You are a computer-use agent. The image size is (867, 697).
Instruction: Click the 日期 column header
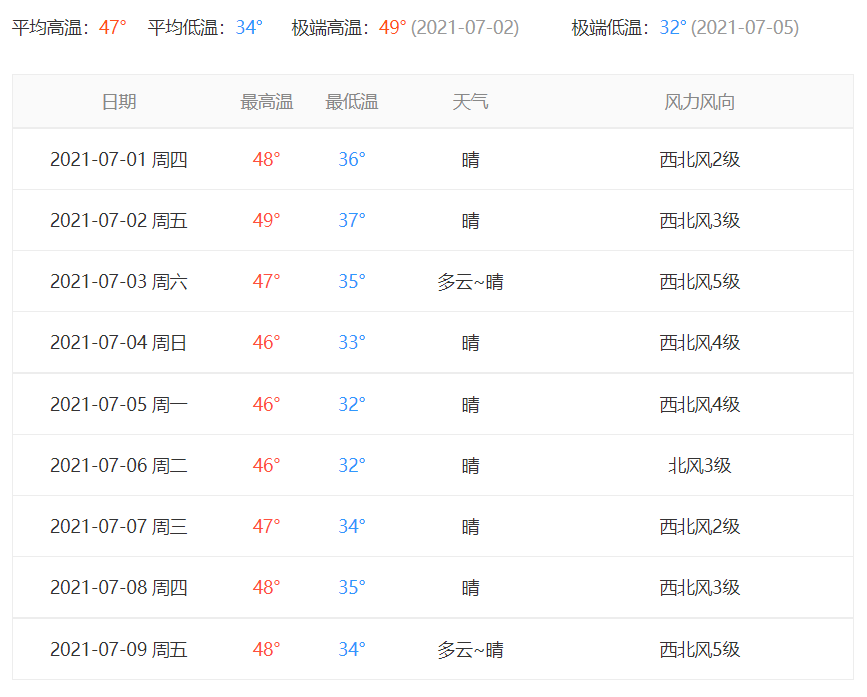point(119,102)
